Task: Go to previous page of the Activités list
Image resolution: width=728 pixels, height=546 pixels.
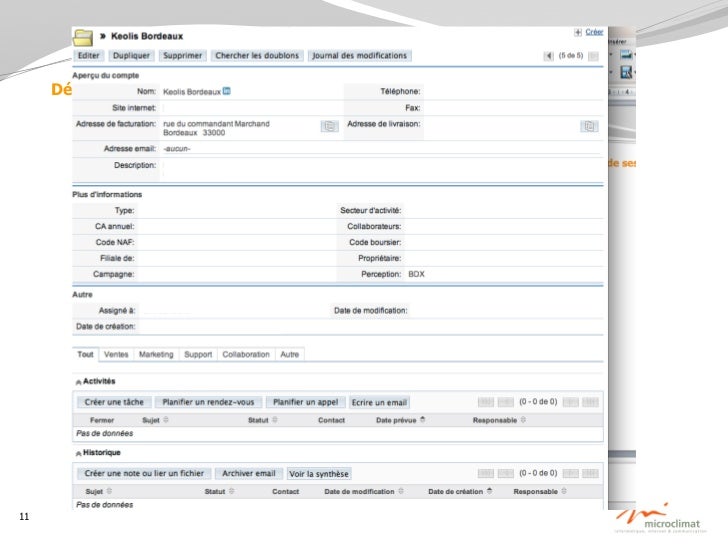Action: click(x=506, y=402)
